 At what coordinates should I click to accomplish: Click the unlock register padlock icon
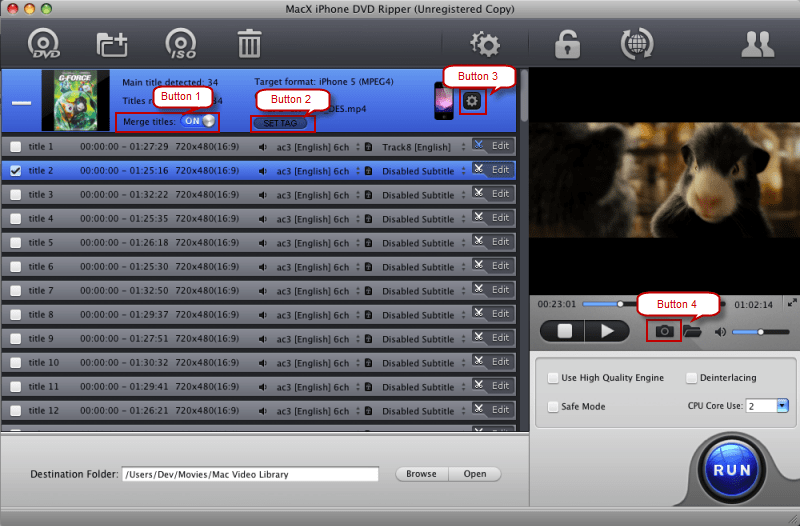point(567,44)
